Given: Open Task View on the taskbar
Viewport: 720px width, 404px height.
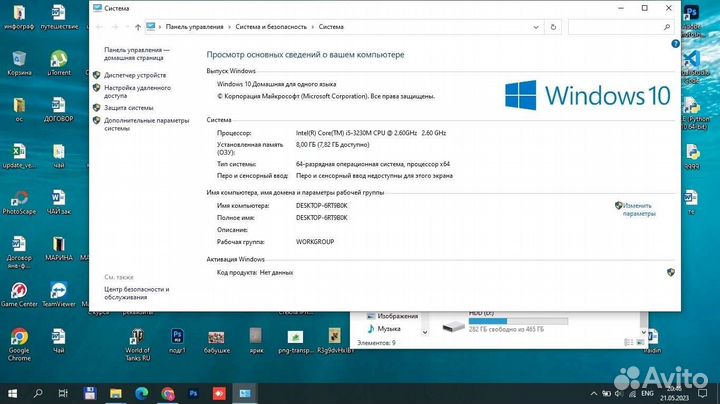Looking at the screenshot, I should coord(63,393).
